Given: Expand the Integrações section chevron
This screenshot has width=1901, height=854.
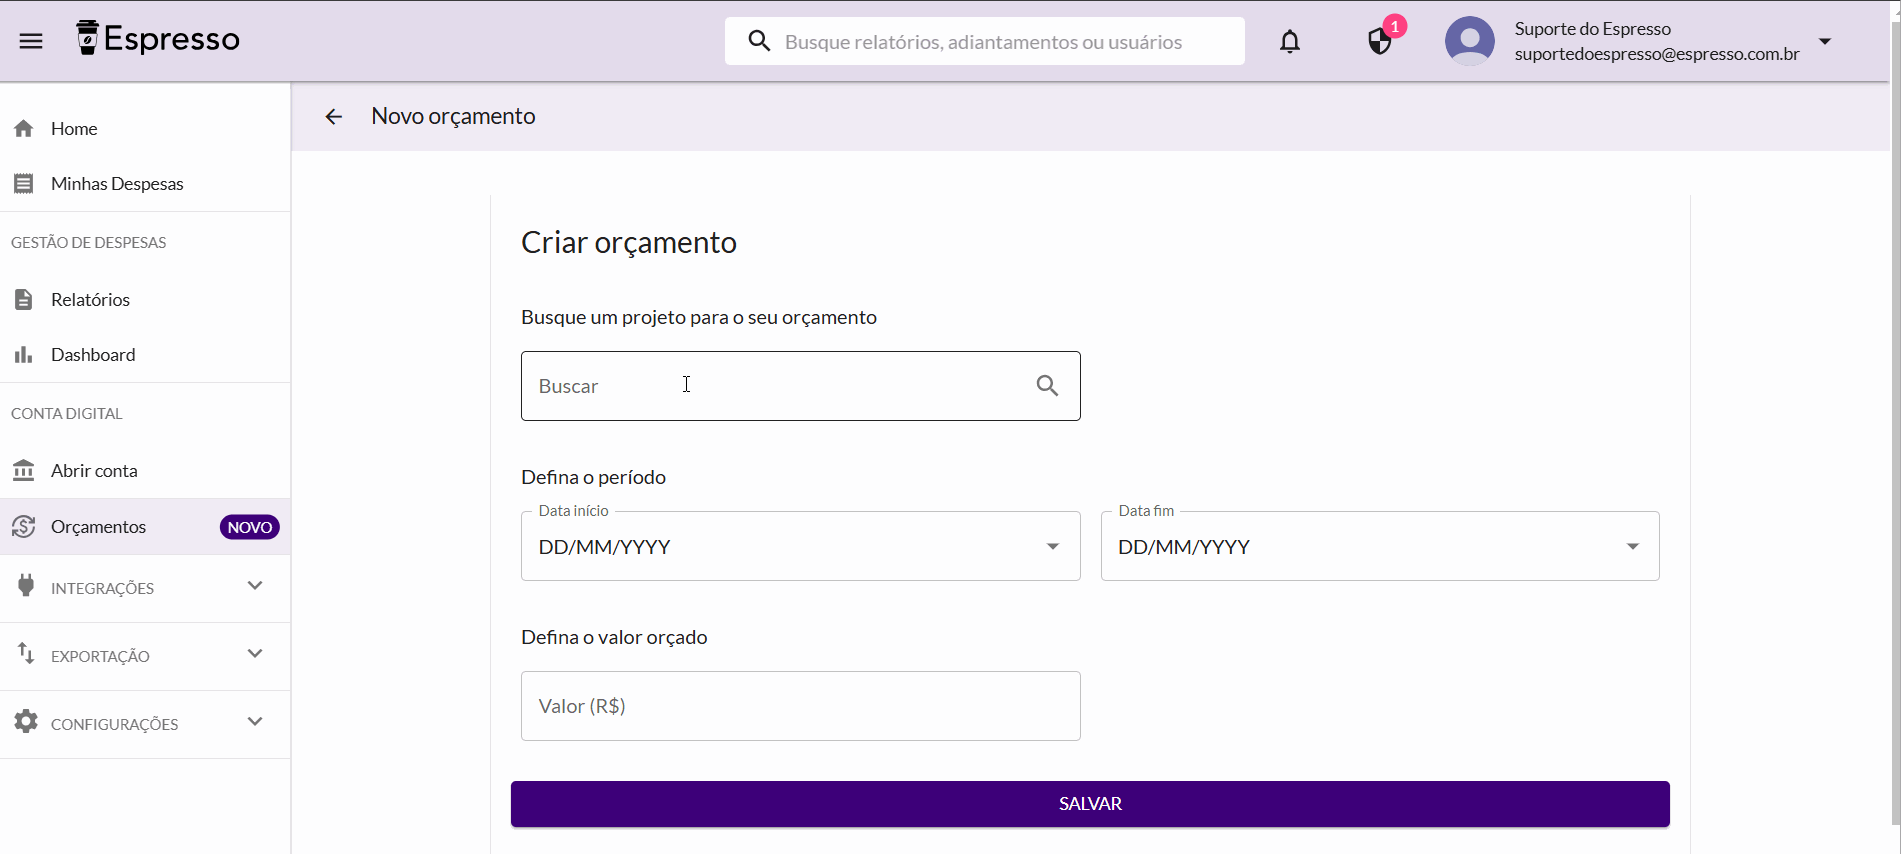Looking at the screenshot, I should [x=255, y=586].
